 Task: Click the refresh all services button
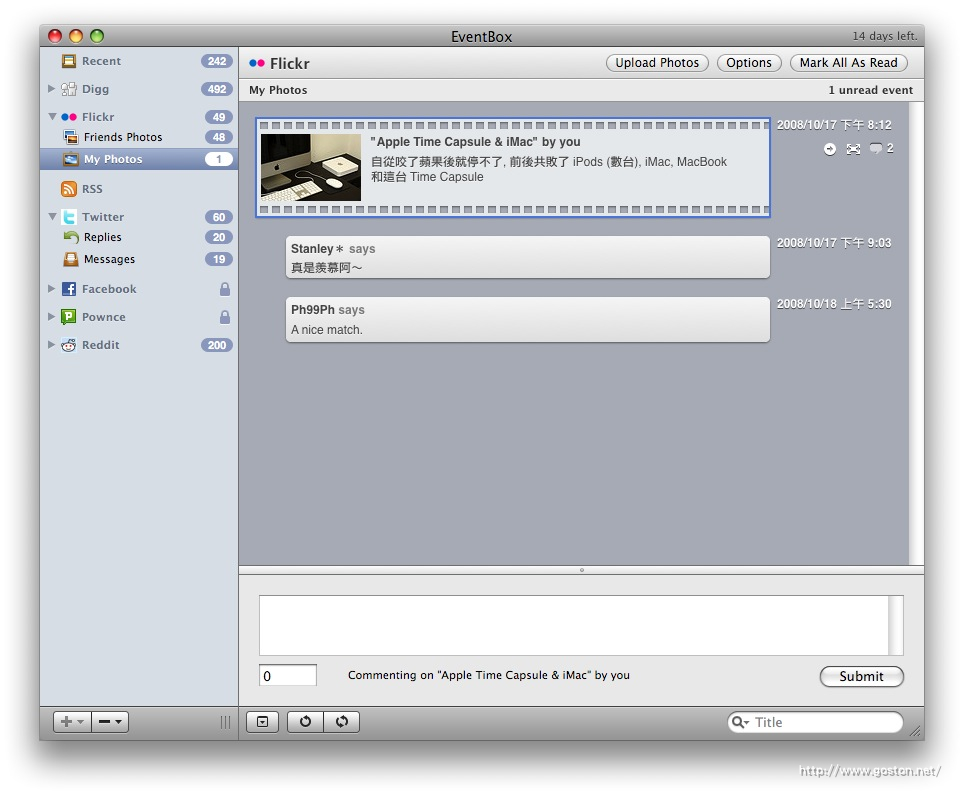point(342,721)
